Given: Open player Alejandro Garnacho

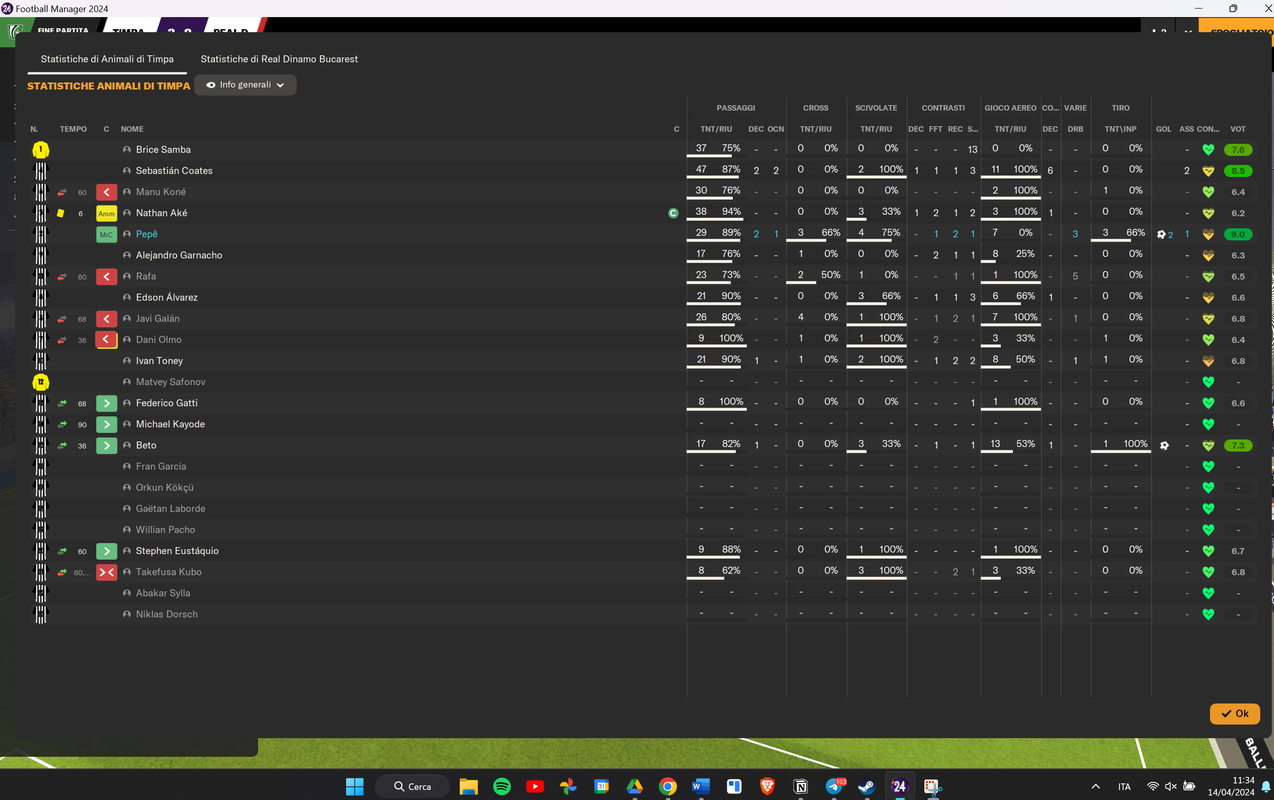Looking at the screenshot, I should point(179,255).
